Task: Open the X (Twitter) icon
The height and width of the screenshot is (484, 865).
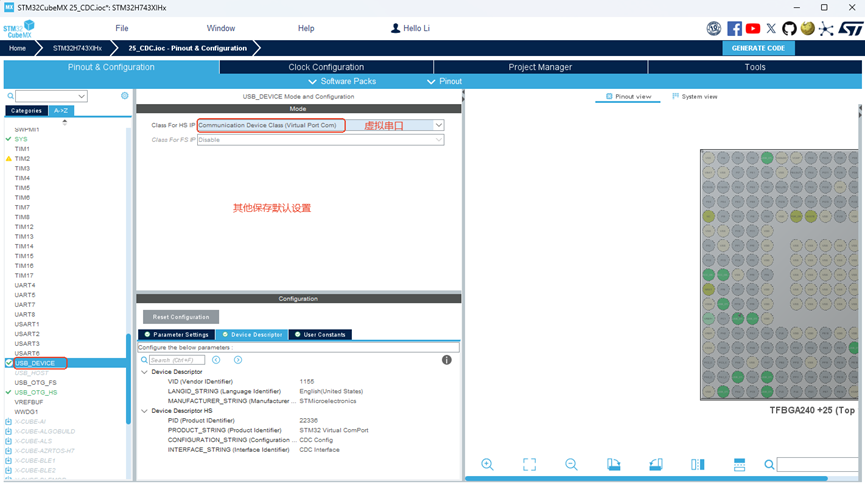Action: 771,29
